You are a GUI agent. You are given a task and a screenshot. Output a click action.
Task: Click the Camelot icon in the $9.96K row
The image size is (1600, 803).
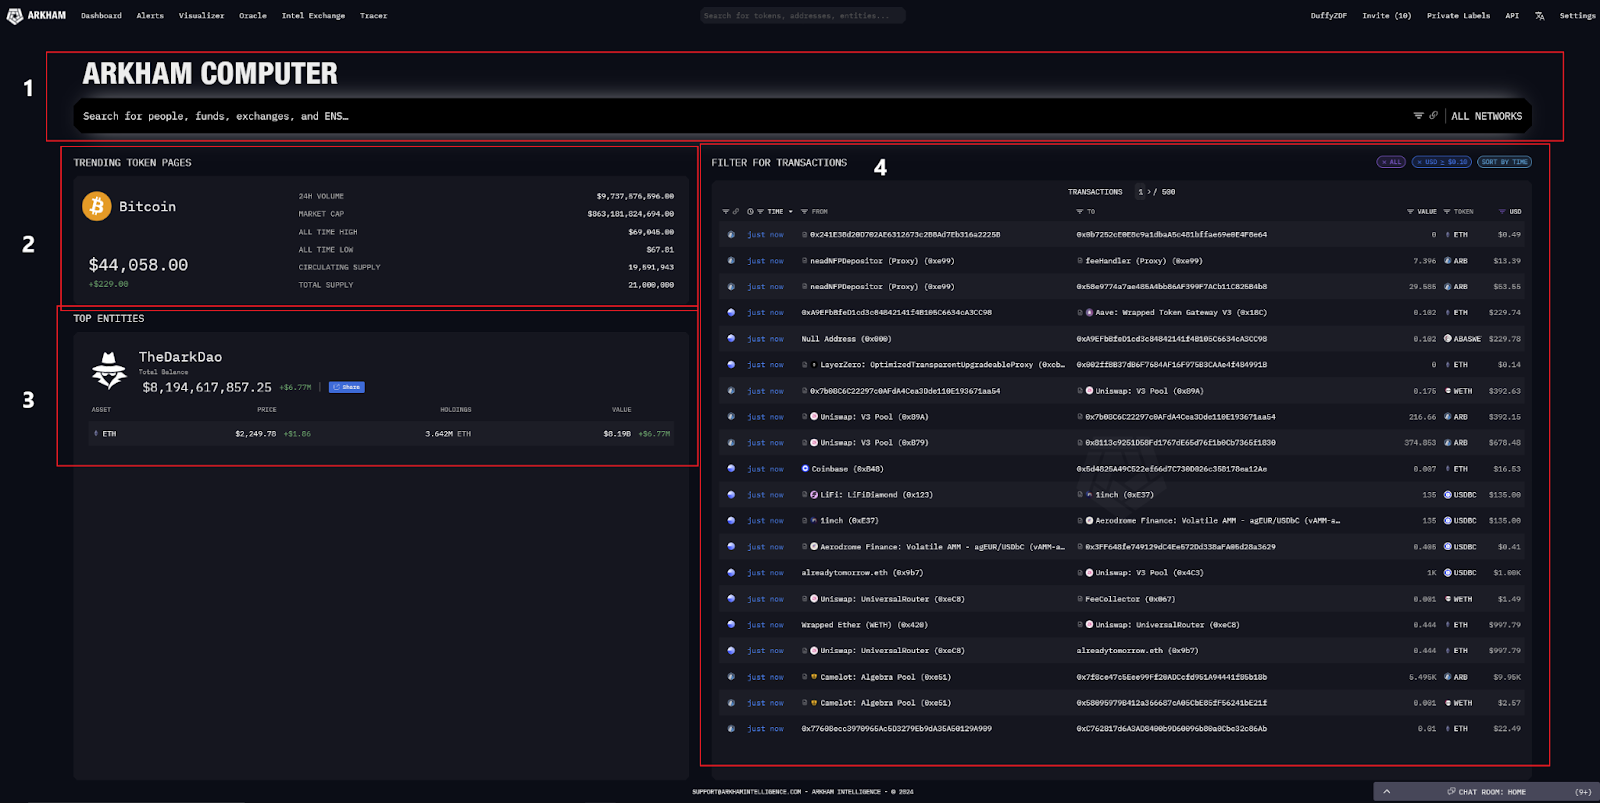[814, 677]
